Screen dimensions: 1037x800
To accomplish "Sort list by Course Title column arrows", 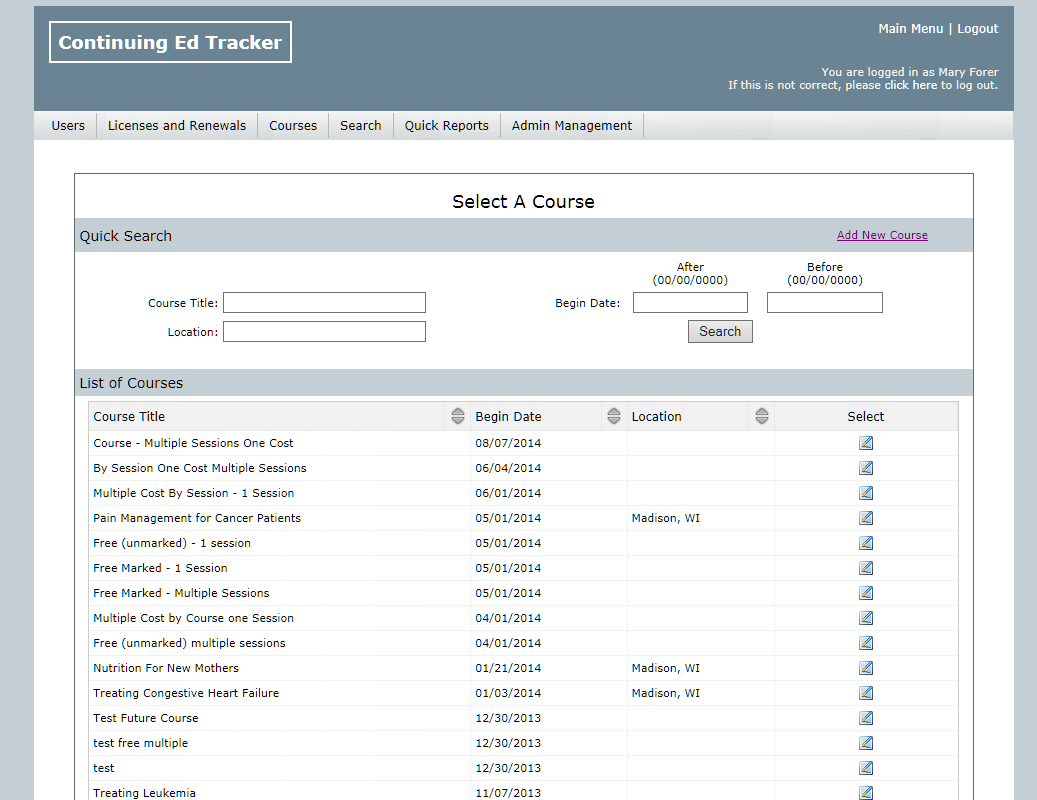I will (458, 417).
